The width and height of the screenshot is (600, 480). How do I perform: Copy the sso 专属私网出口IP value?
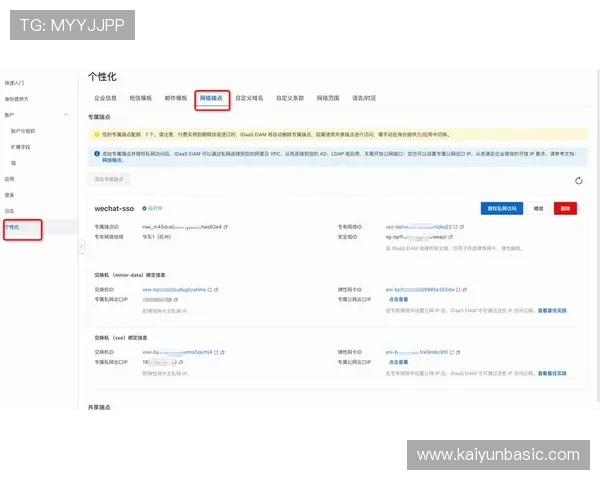click(x=181, y=362)
